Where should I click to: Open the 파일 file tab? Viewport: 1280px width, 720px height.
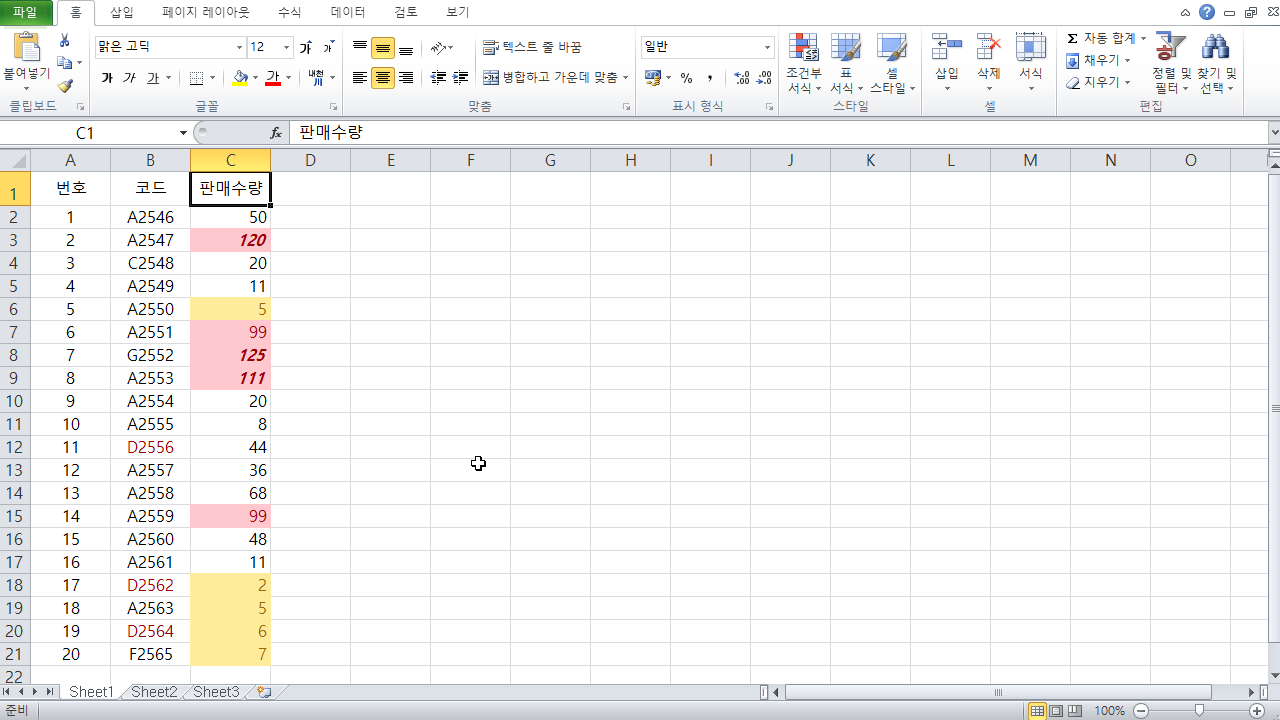click(25, 12)
